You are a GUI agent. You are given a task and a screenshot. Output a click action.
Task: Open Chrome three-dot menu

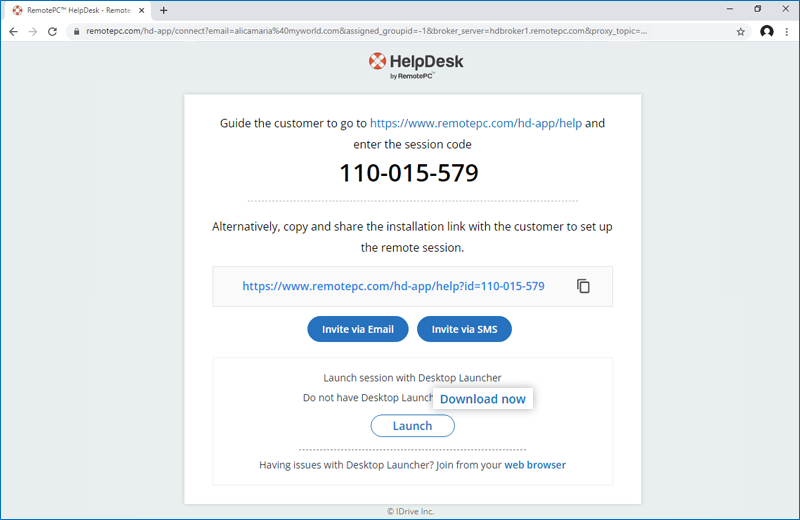tap(787, 32)
